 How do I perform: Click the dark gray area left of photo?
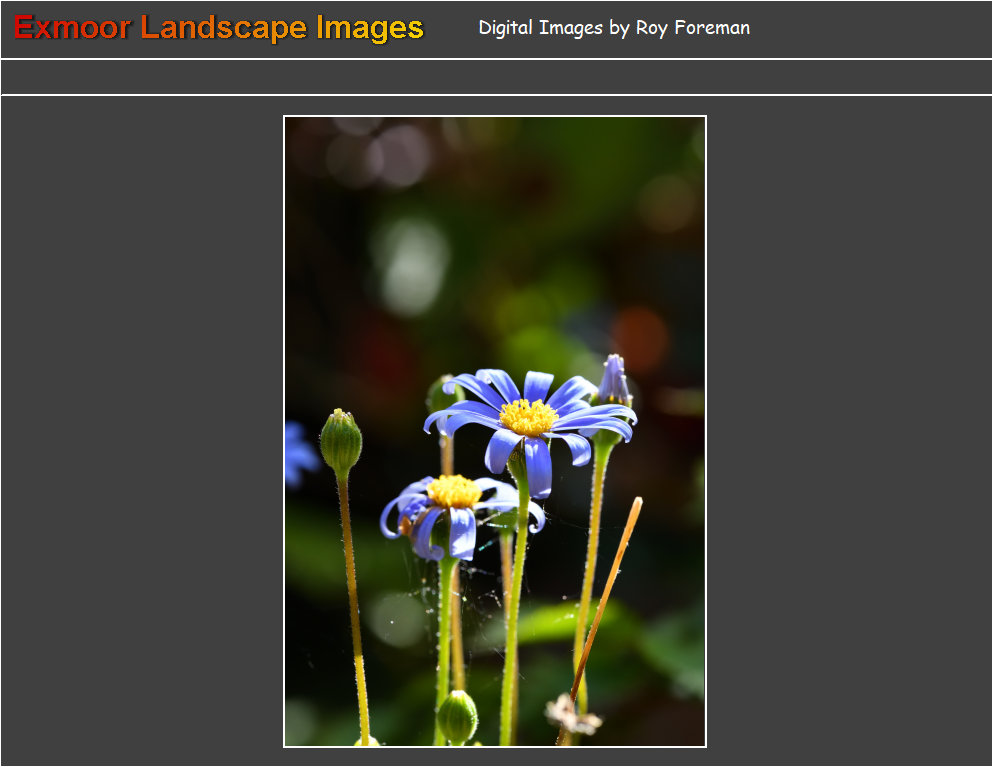(x=140, y=430)
